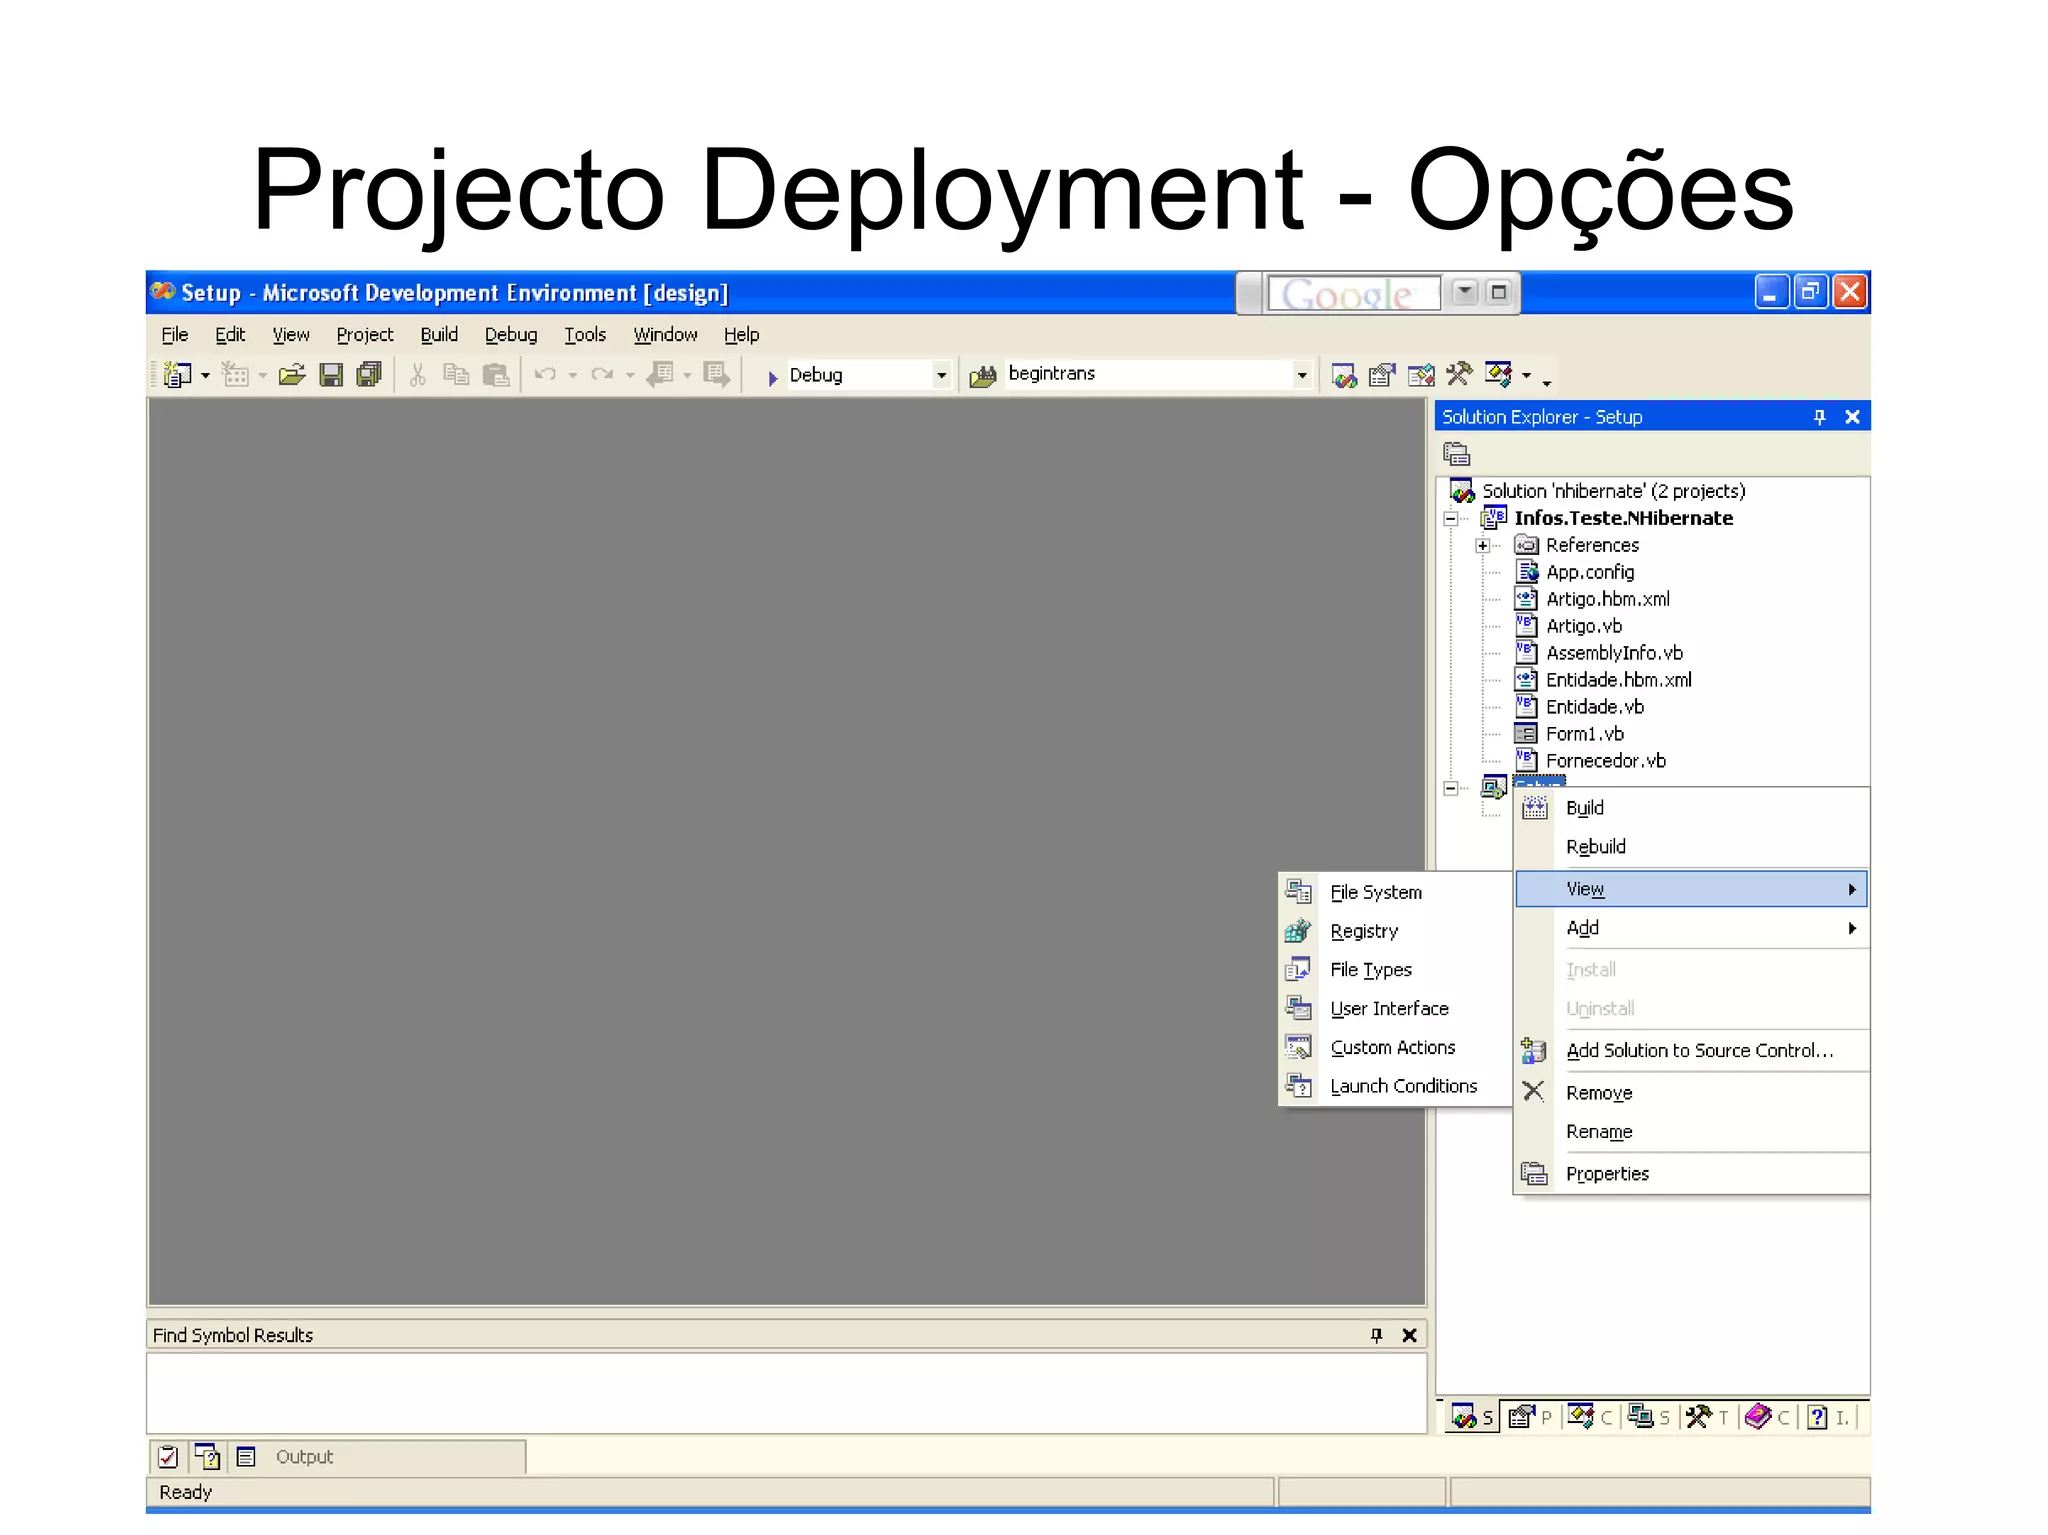Expand the References folder node
The height and width of the screenshot is (1535, 2048).
tap(1483, 545)
